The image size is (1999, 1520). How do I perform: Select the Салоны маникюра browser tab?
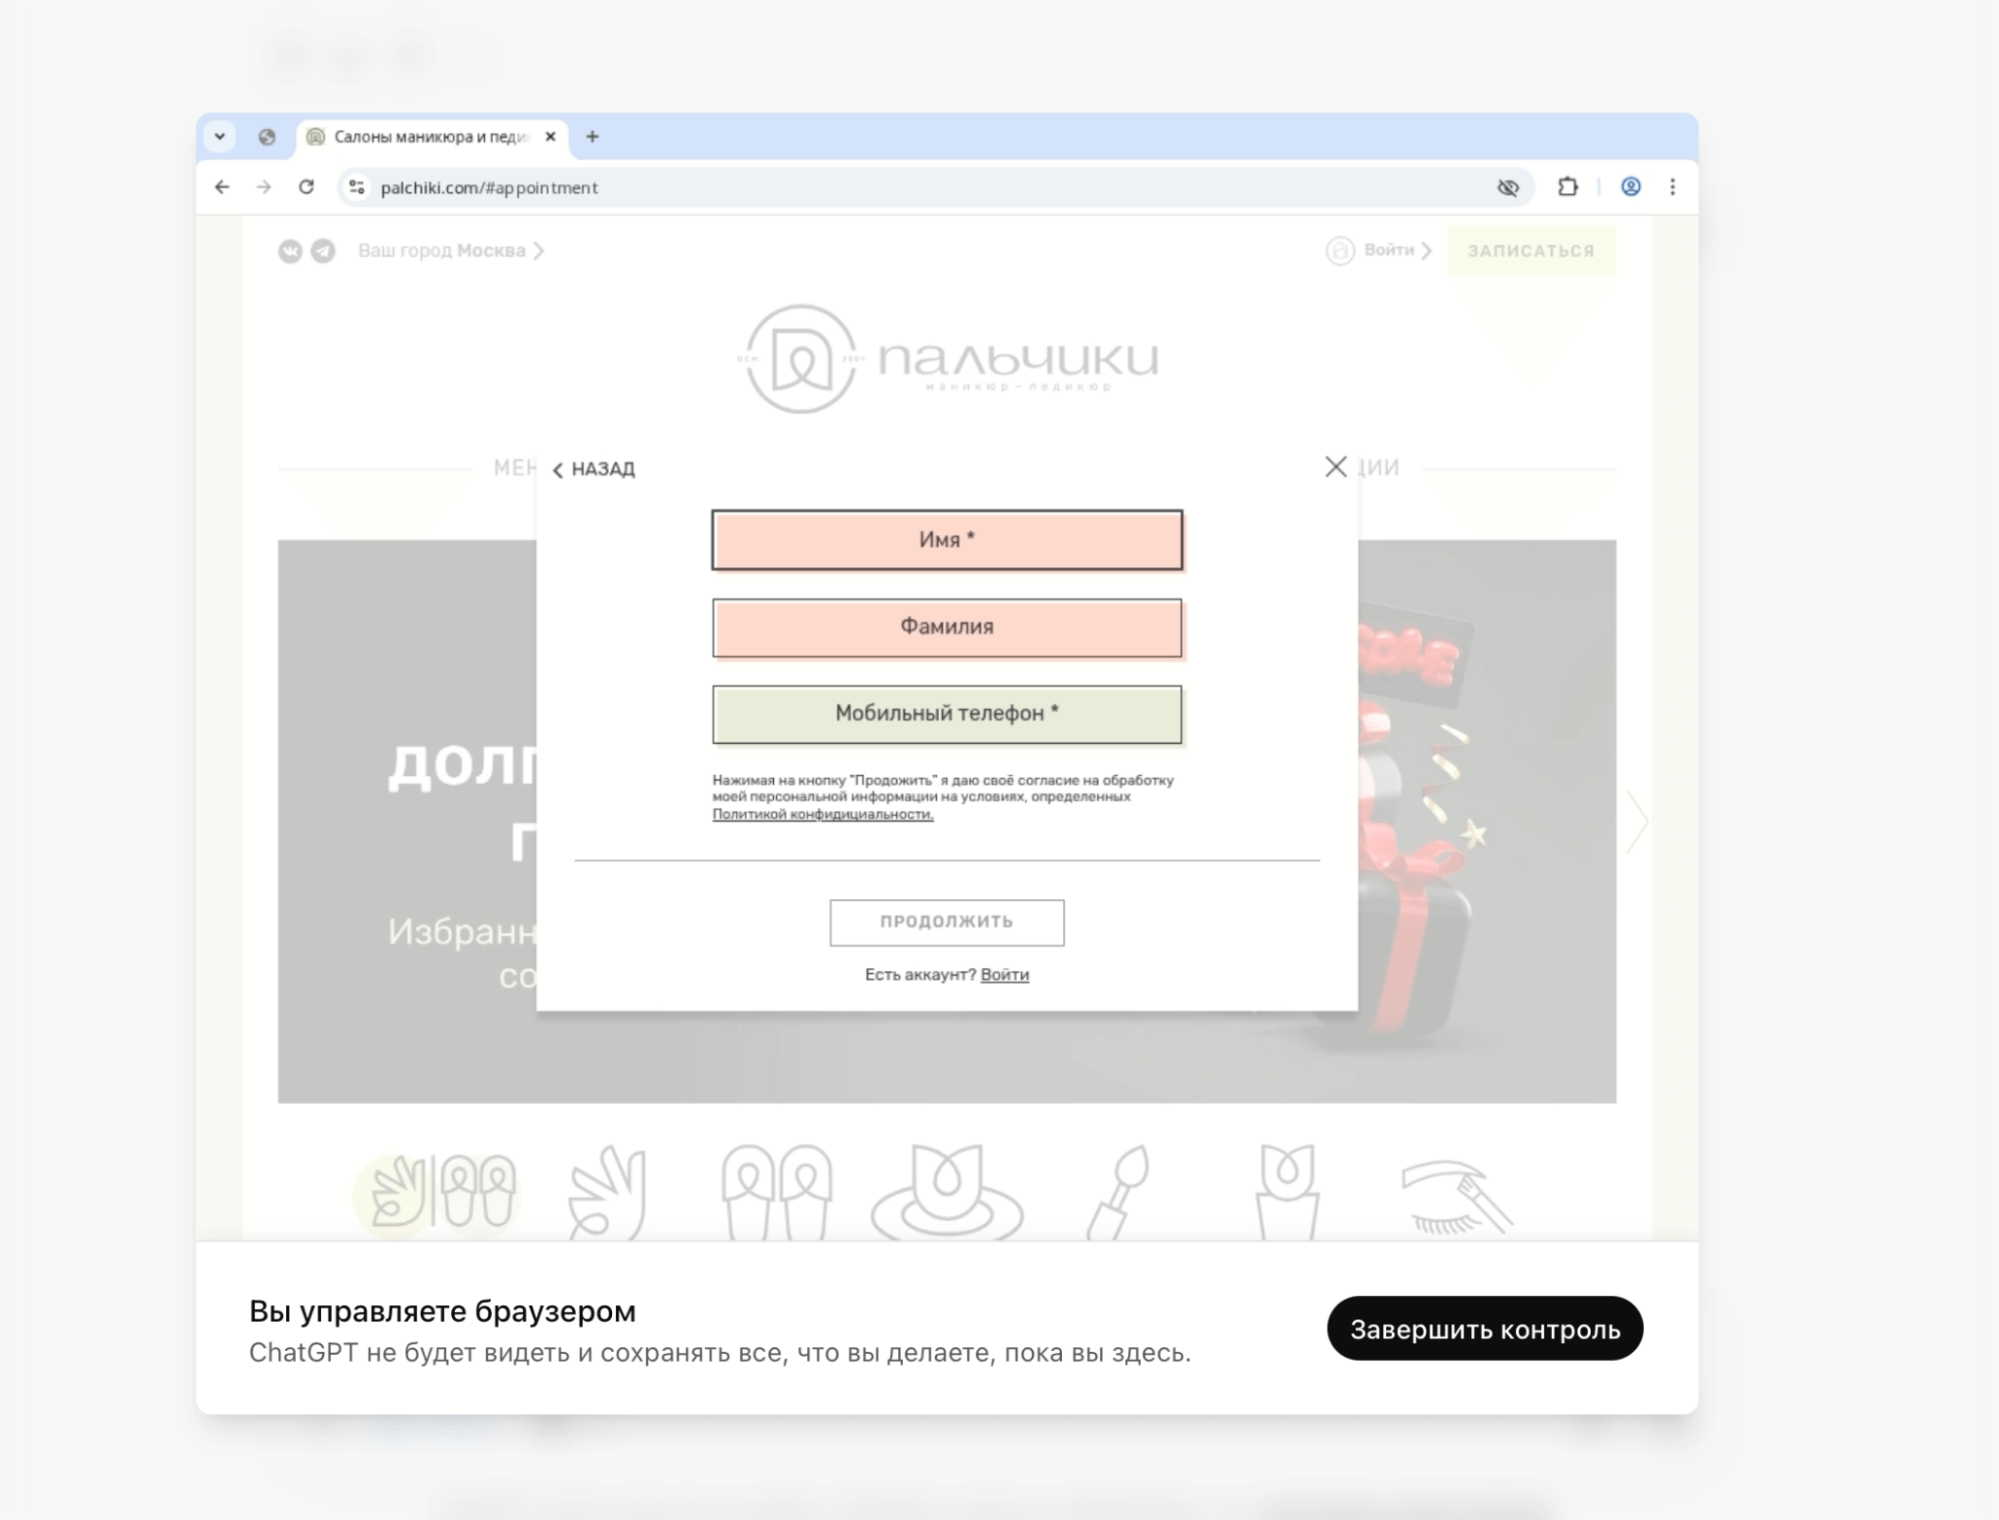pyautogui.click(x=430, y=137)
